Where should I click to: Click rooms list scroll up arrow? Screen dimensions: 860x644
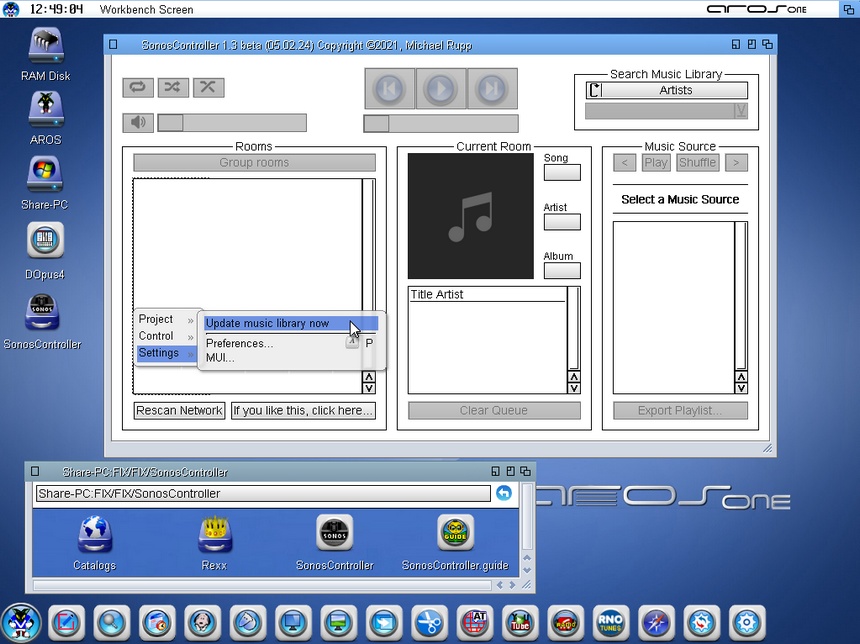pos(369,377)
